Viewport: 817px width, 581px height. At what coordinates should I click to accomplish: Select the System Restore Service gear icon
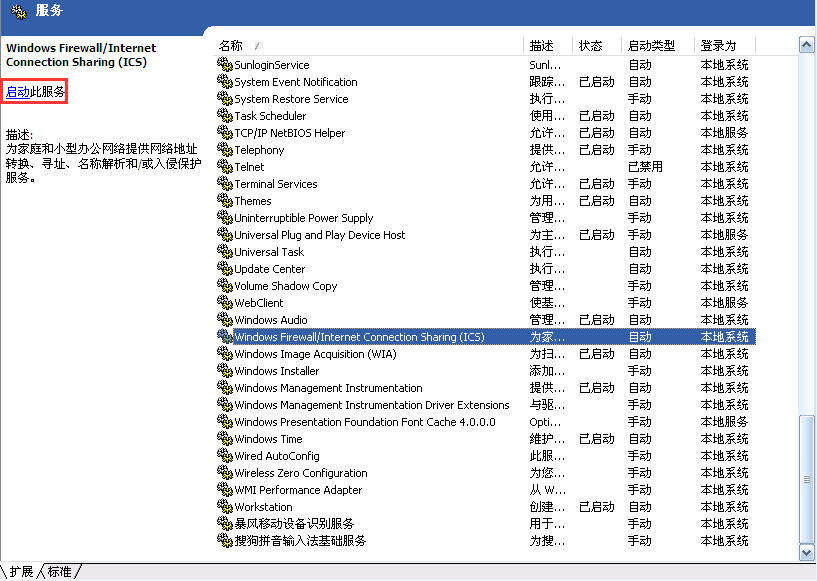click(225, 98)
